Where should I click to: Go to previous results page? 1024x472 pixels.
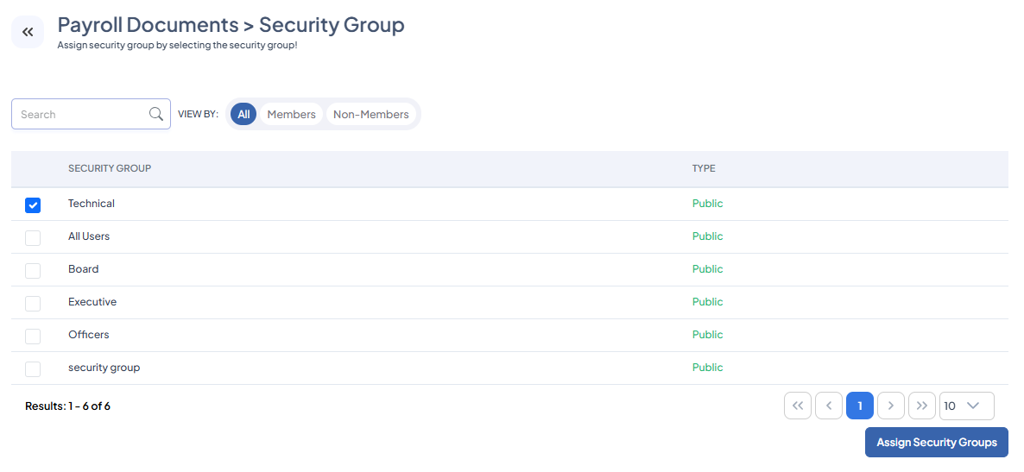click(829, 406)
